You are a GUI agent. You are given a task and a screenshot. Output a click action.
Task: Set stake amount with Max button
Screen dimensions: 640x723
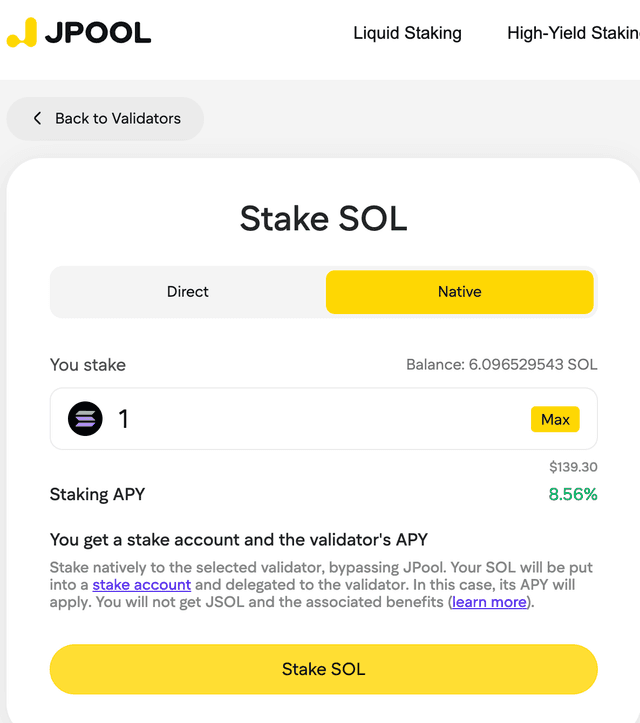coord(555,419)
